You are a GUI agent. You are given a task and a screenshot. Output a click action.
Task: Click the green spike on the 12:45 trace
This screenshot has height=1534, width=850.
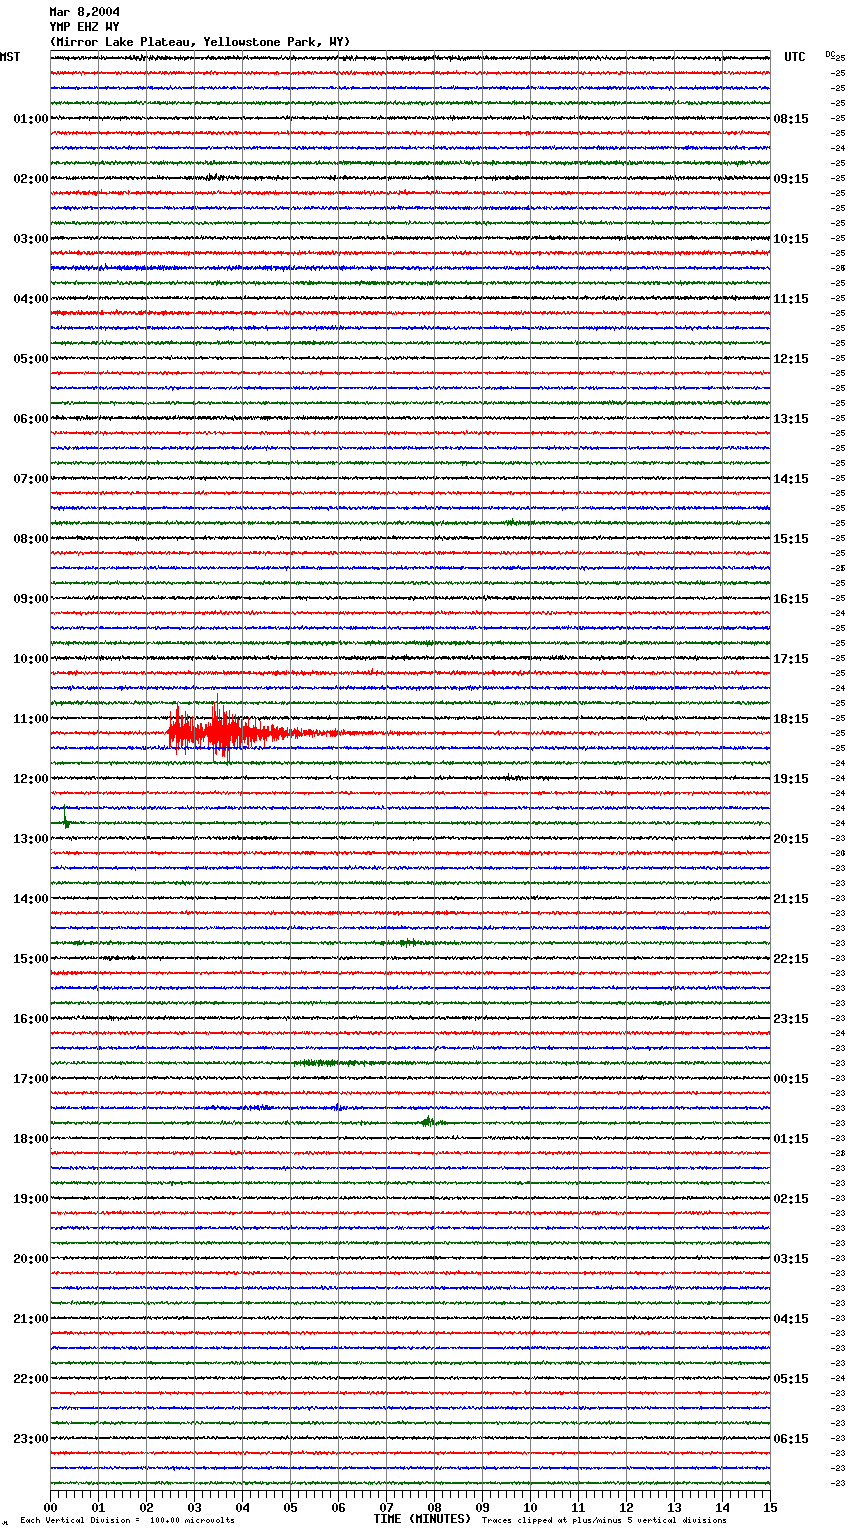[x=66, y=818]
